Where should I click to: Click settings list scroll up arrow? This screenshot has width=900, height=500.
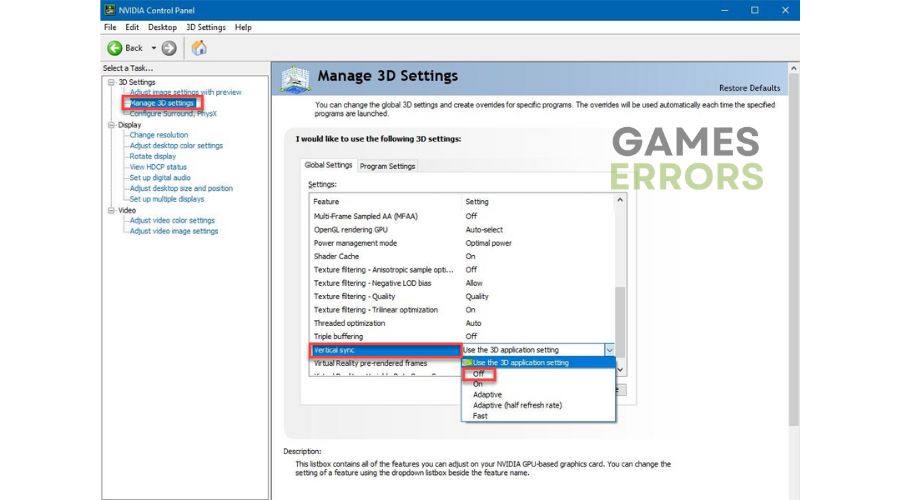tap(620, 200)
